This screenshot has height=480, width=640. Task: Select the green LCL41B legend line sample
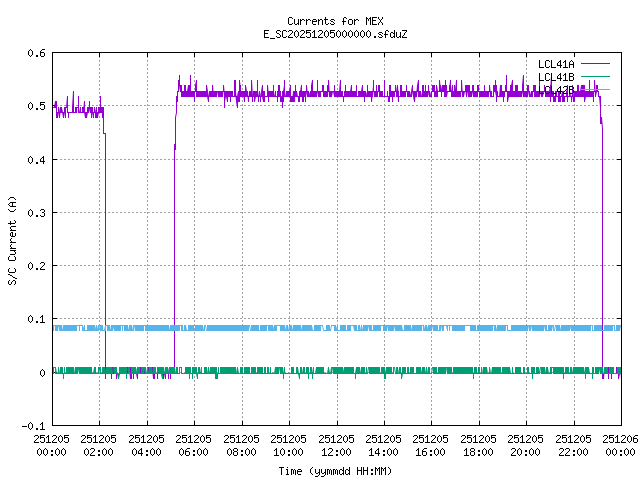pos(595,77)
